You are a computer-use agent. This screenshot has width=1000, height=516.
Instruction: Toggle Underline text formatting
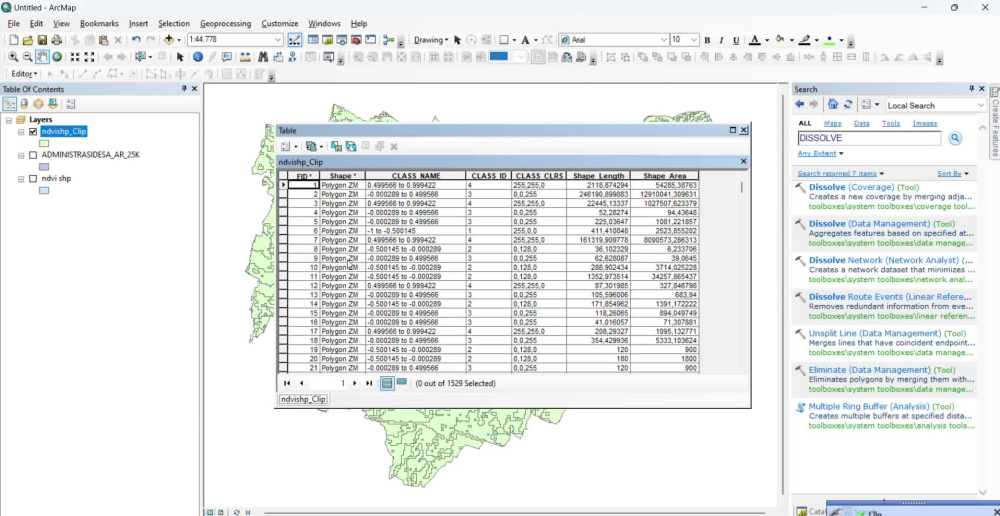point(736,40)
